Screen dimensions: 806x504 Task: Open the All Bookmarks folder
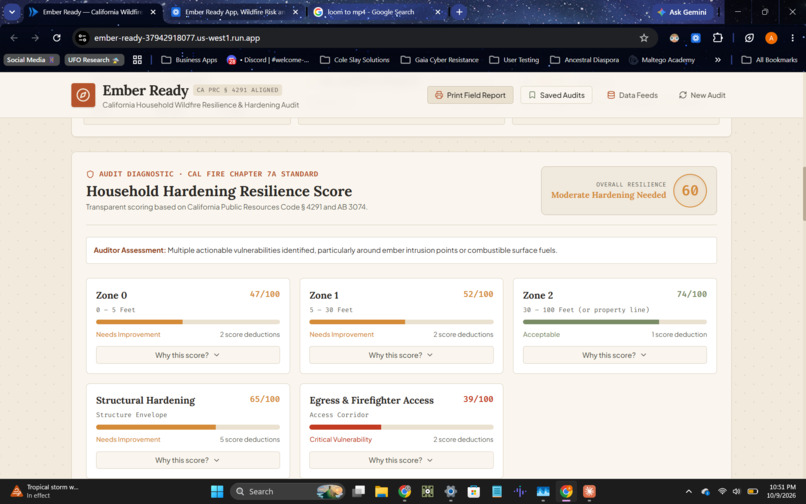click(770, 60)
